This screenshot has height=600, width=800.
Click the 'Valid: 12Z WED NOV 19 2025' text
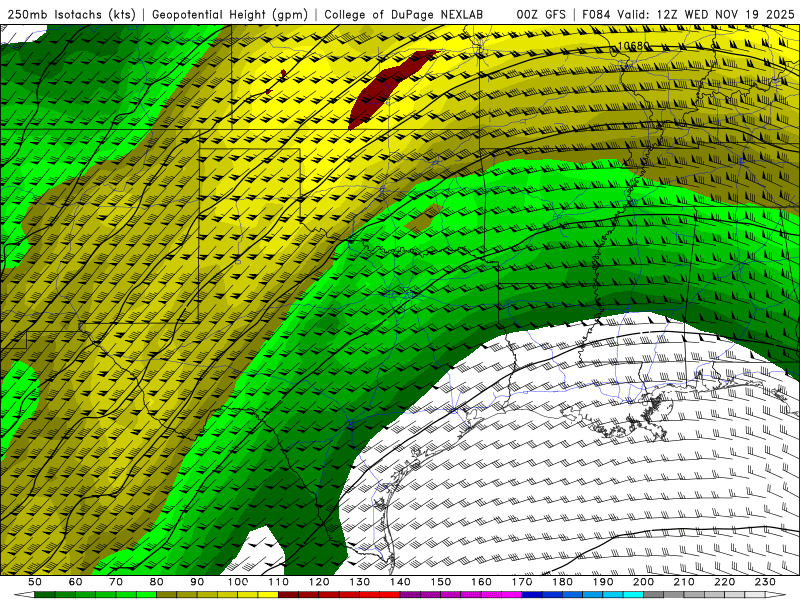tap(705, 14)
